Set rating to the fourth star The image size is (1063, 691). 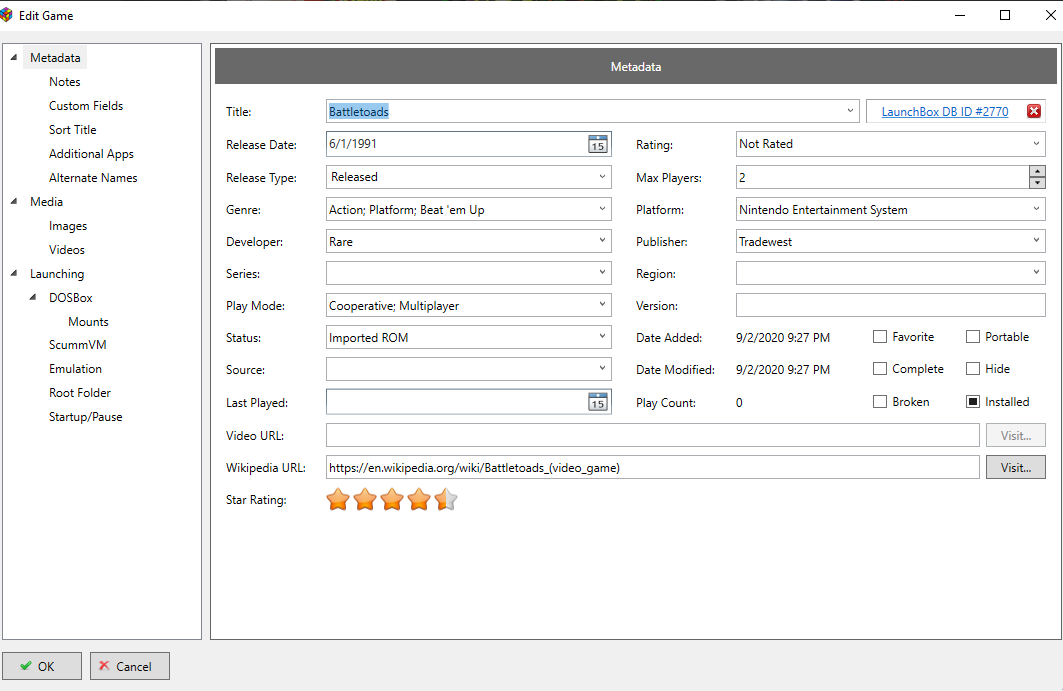419,500
